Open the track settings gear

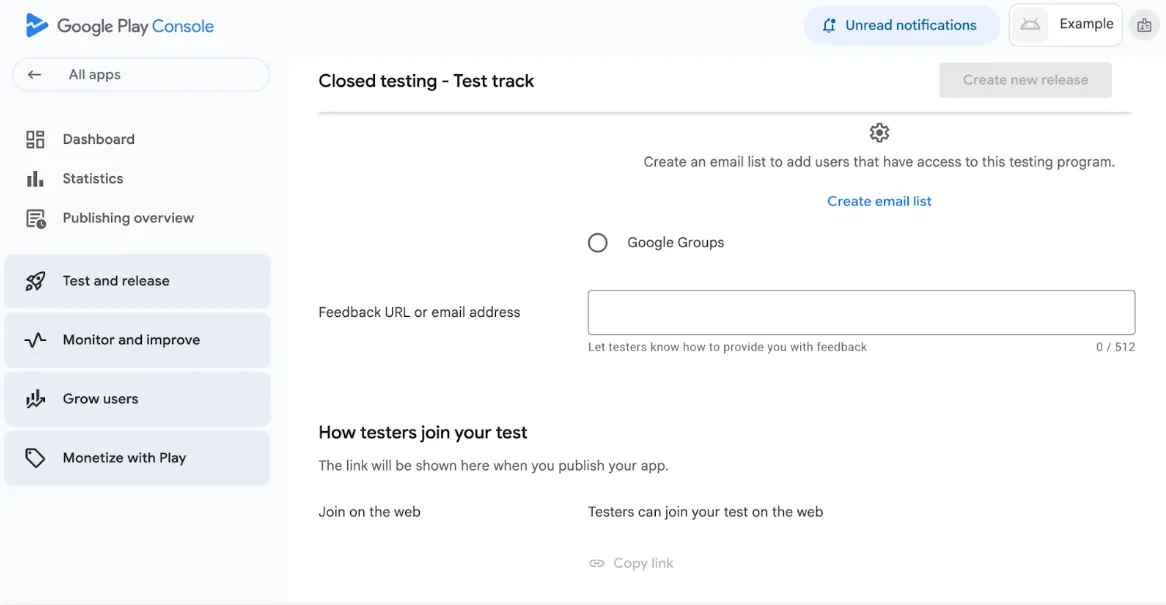click(x=879, y=132)
